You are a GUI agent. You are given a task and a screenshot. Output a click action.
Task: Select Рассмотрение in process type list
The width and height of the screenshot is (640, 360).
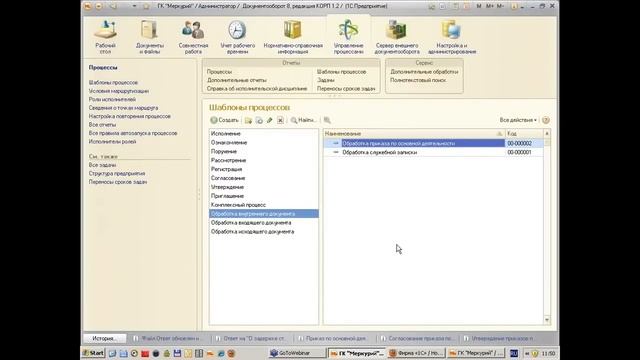tap(264, 160)
